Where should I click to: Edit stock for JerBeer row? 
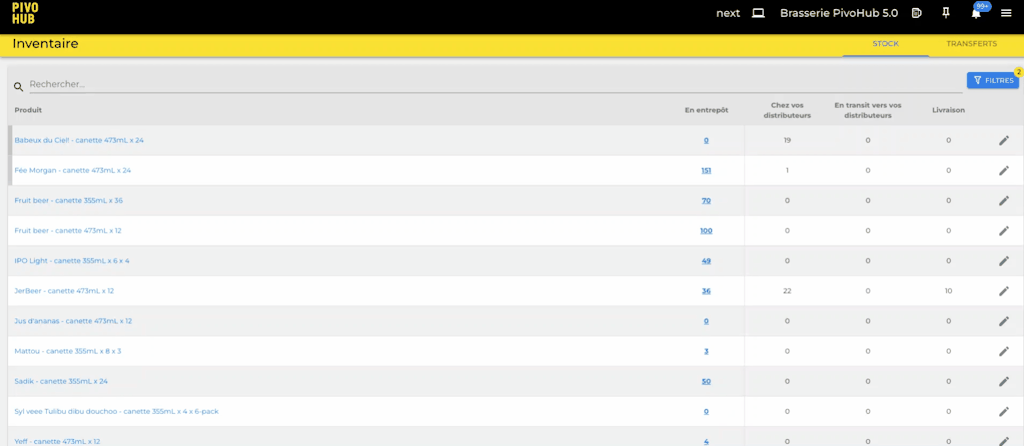coord(1004,291)
